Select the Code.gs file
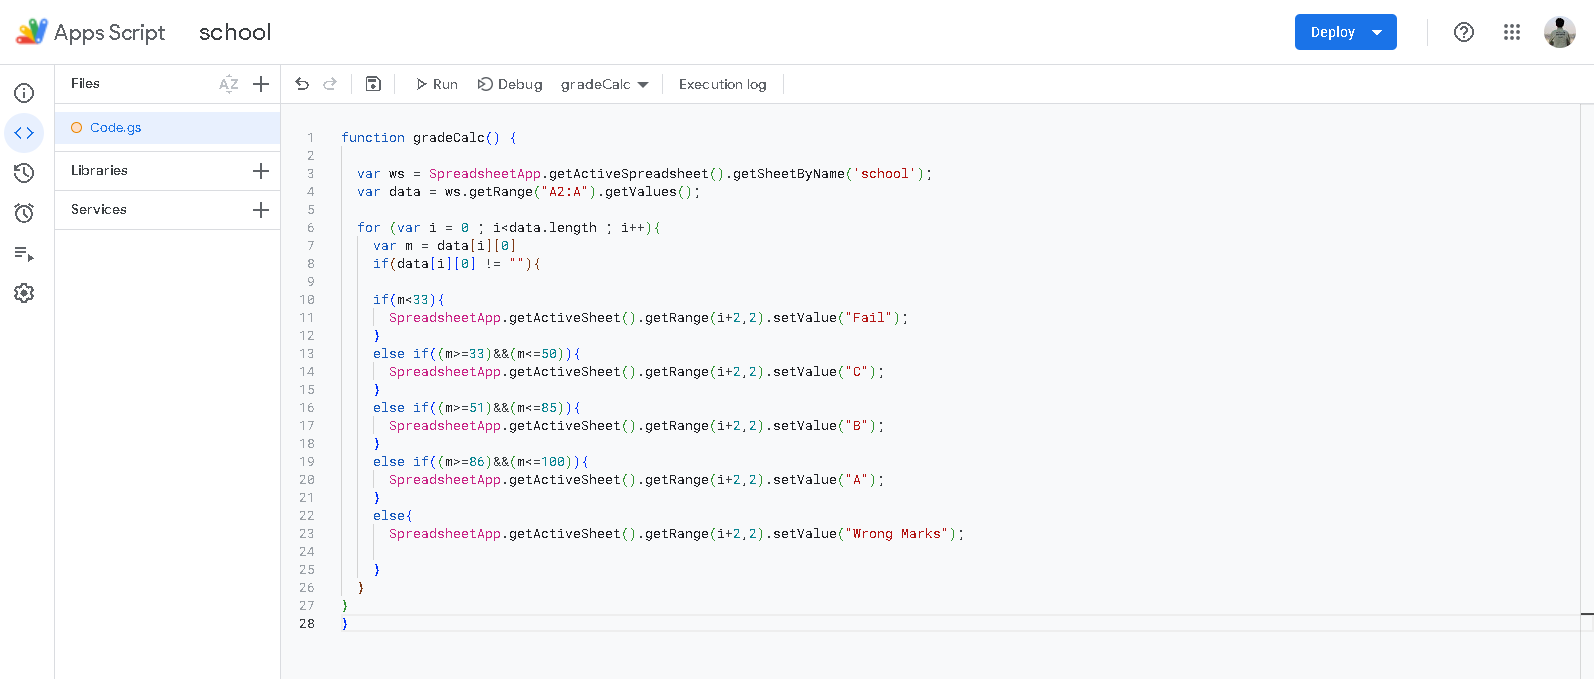Viewport: 1594px width, 679px height. point(168,128)
